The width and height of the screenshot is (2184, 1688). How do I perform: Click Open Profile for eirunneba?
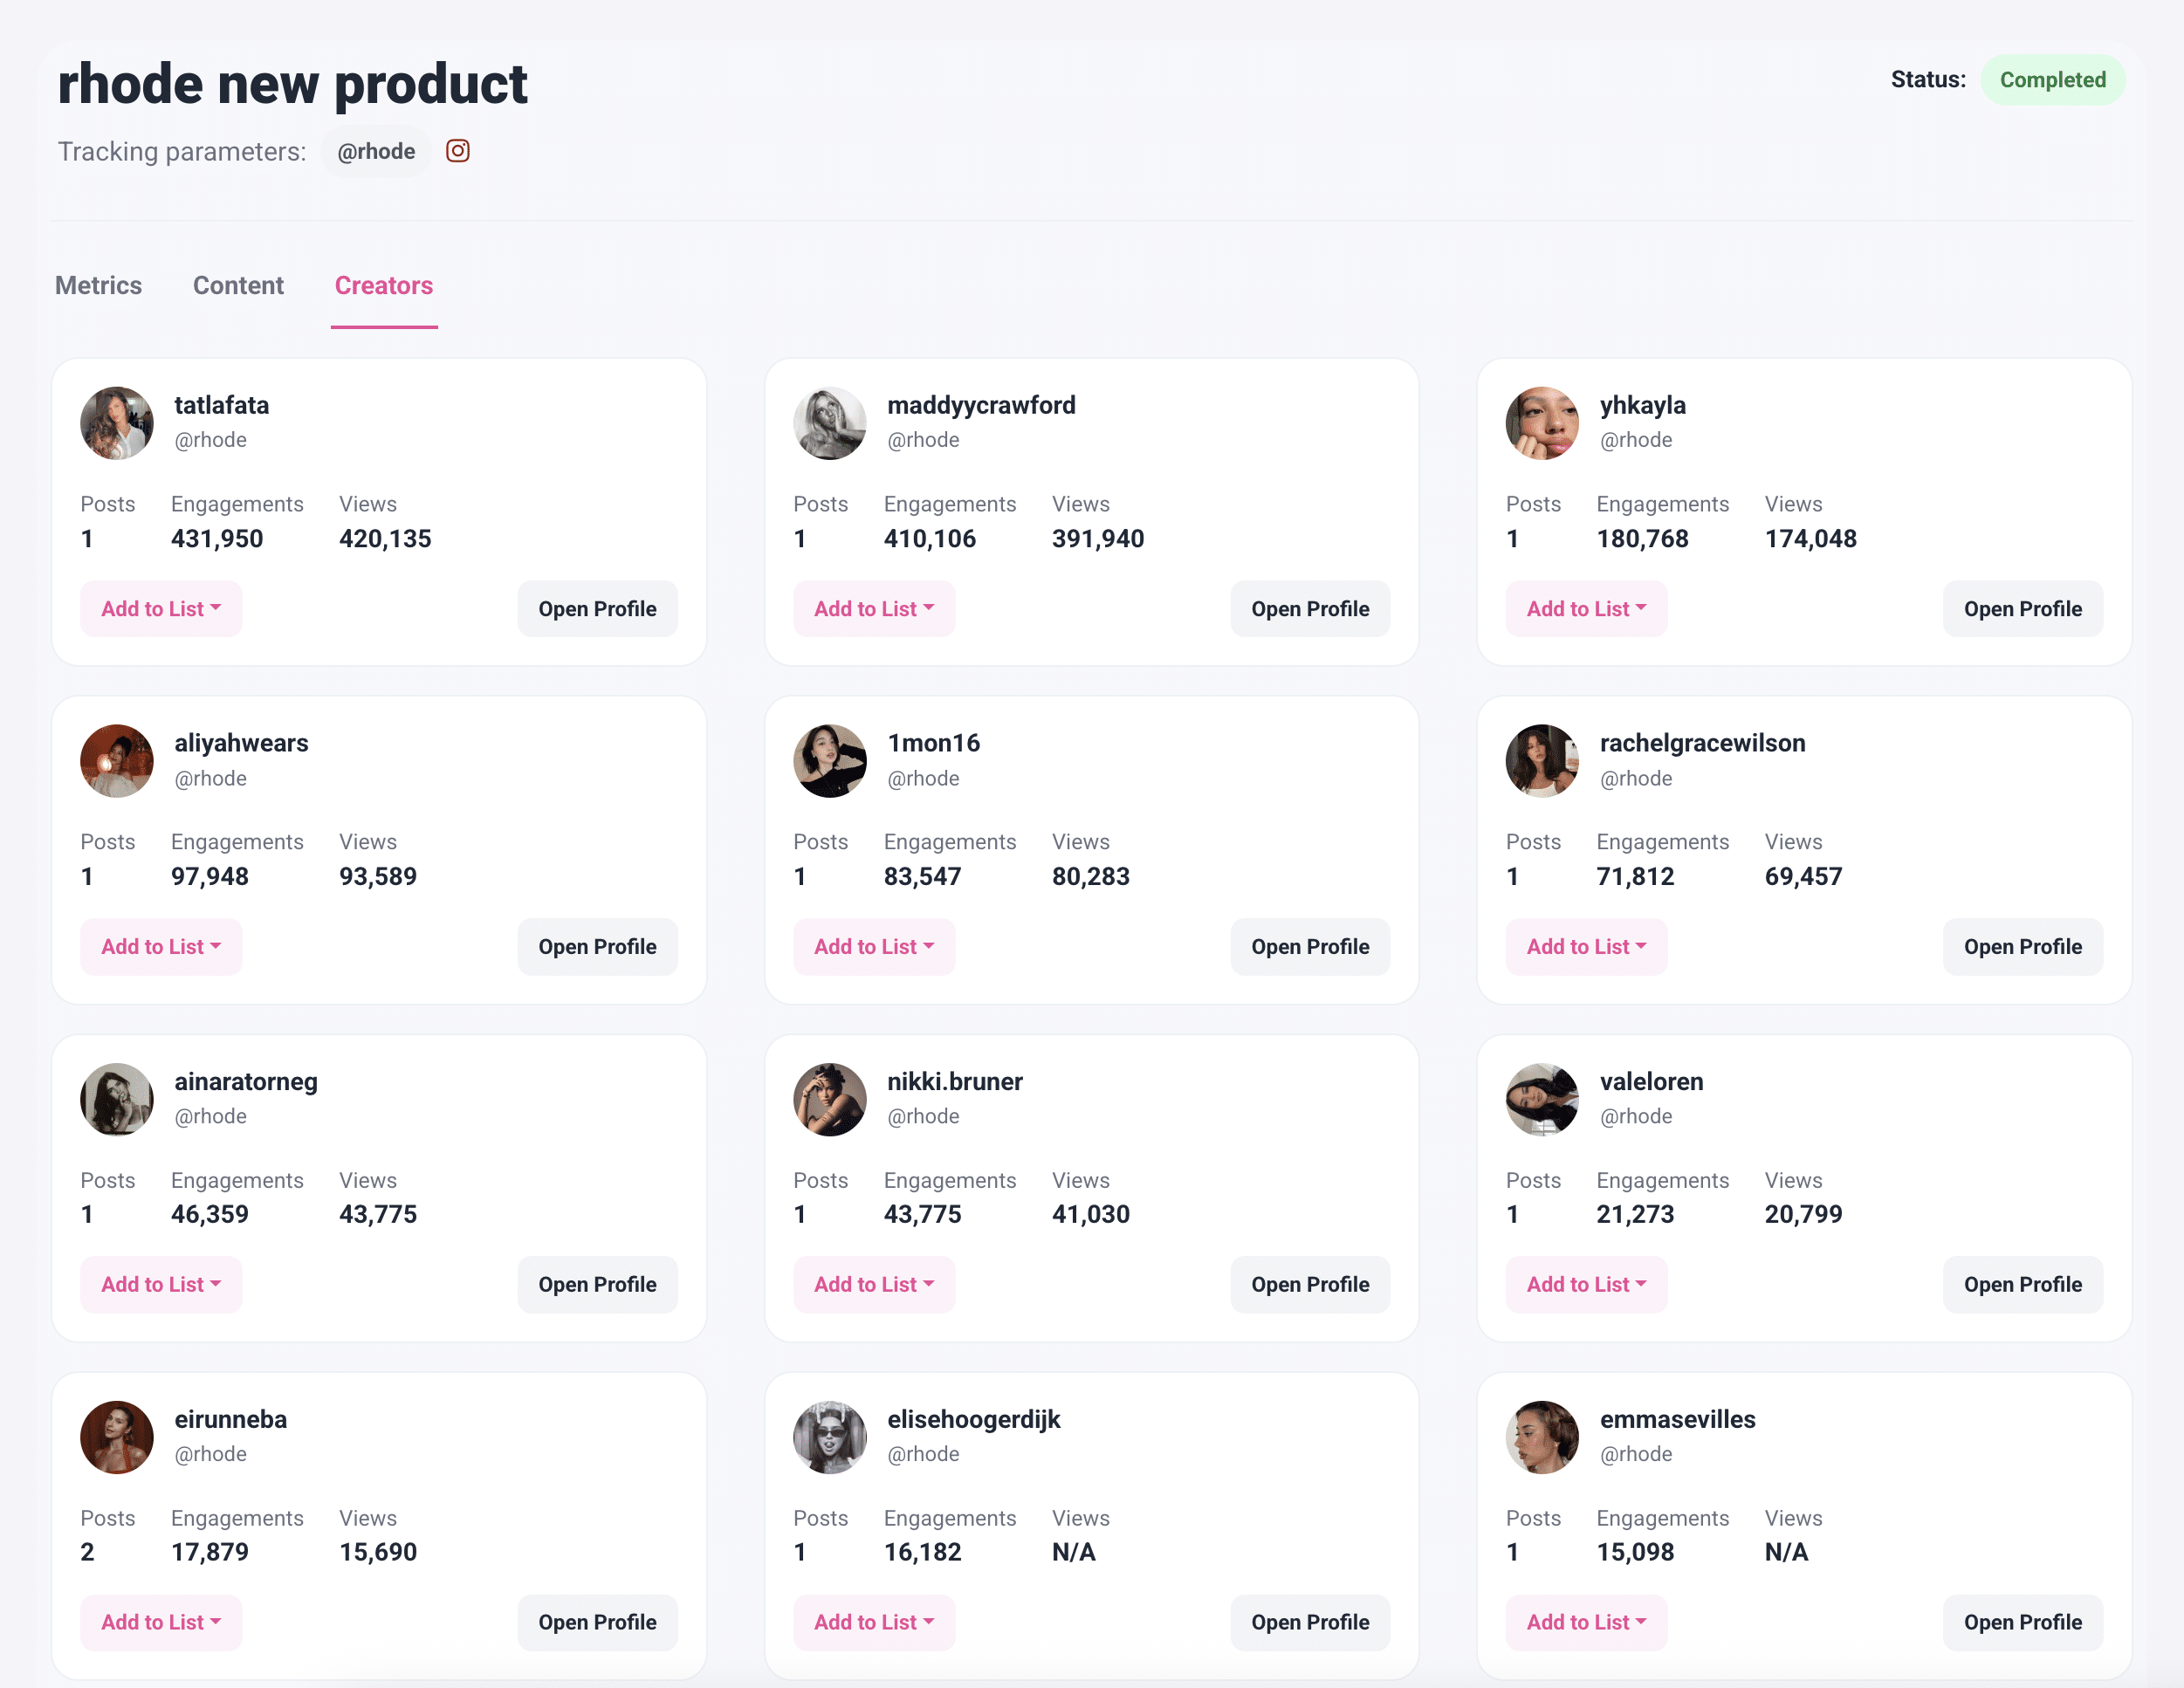pyautogui.click(x=597, y=1622)
